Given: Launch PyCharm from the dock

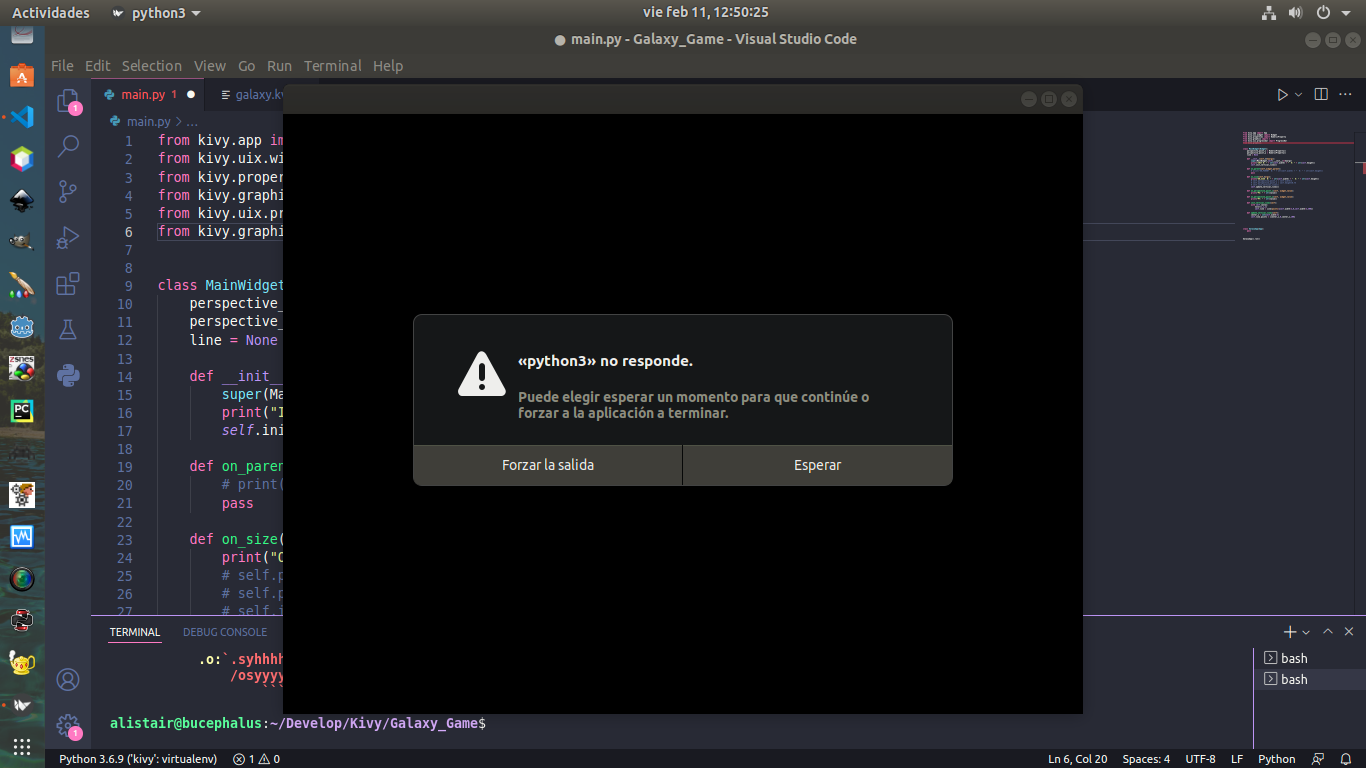Looking at the screenshot, I should coord(22,410).
